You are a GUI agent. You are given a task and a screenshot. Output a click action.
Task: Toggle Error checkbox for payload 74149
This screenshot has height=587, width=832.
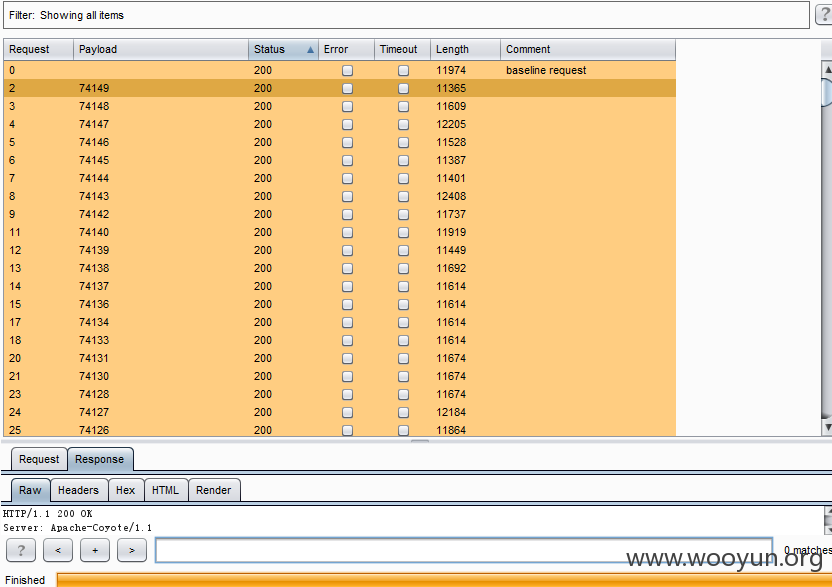pyautogui.click(x=347, y=88)
